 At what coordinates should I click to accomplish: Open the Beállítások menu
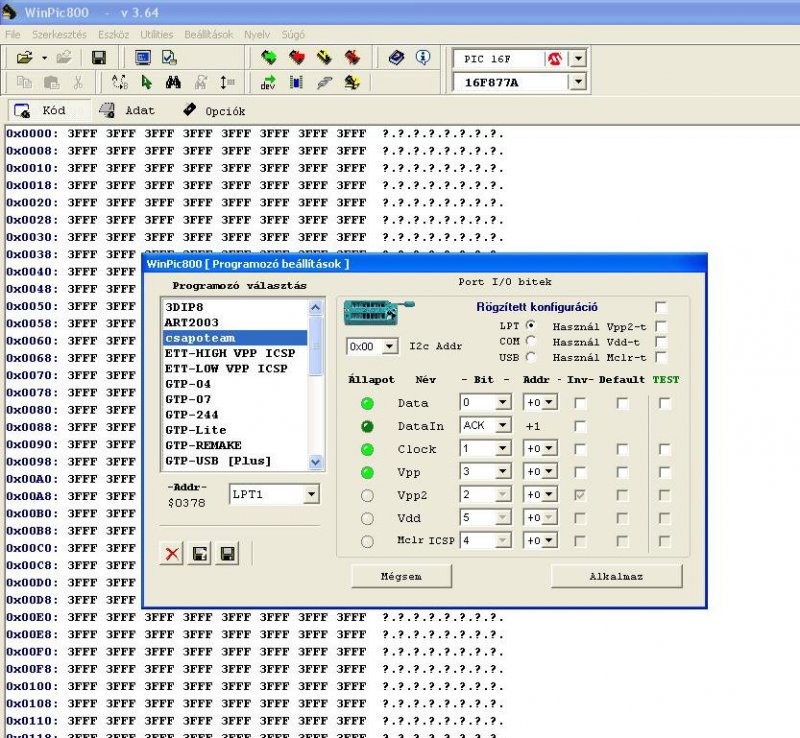pyautogui.click(x=209, y=34)
